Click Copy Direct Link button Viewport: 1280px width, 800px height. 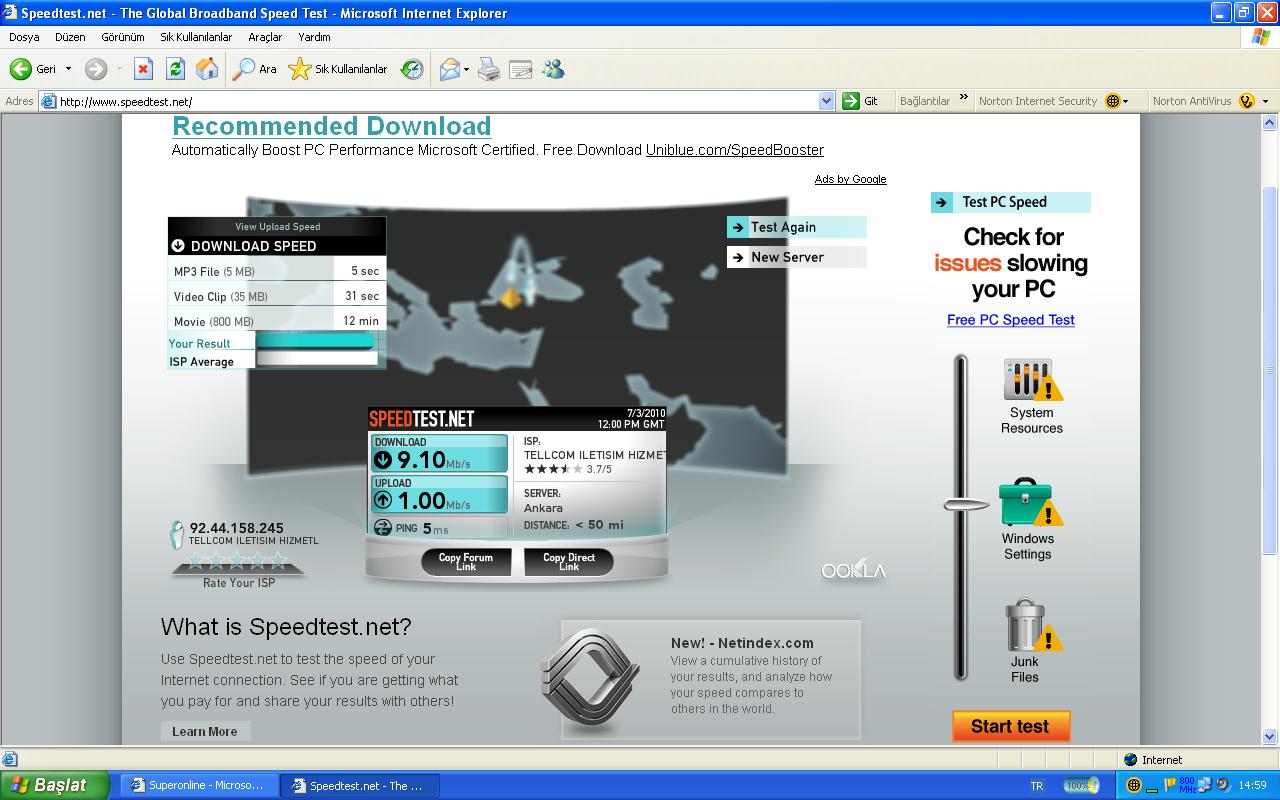click(569, 562)
